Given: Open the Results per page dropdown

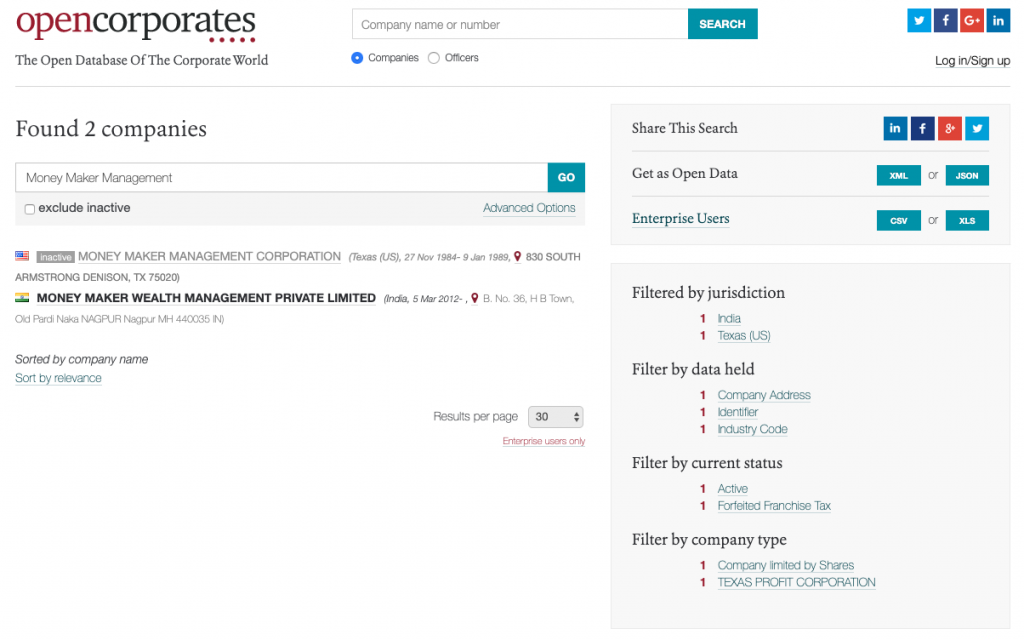Looking at the screenshot, I should click(556, 417).
